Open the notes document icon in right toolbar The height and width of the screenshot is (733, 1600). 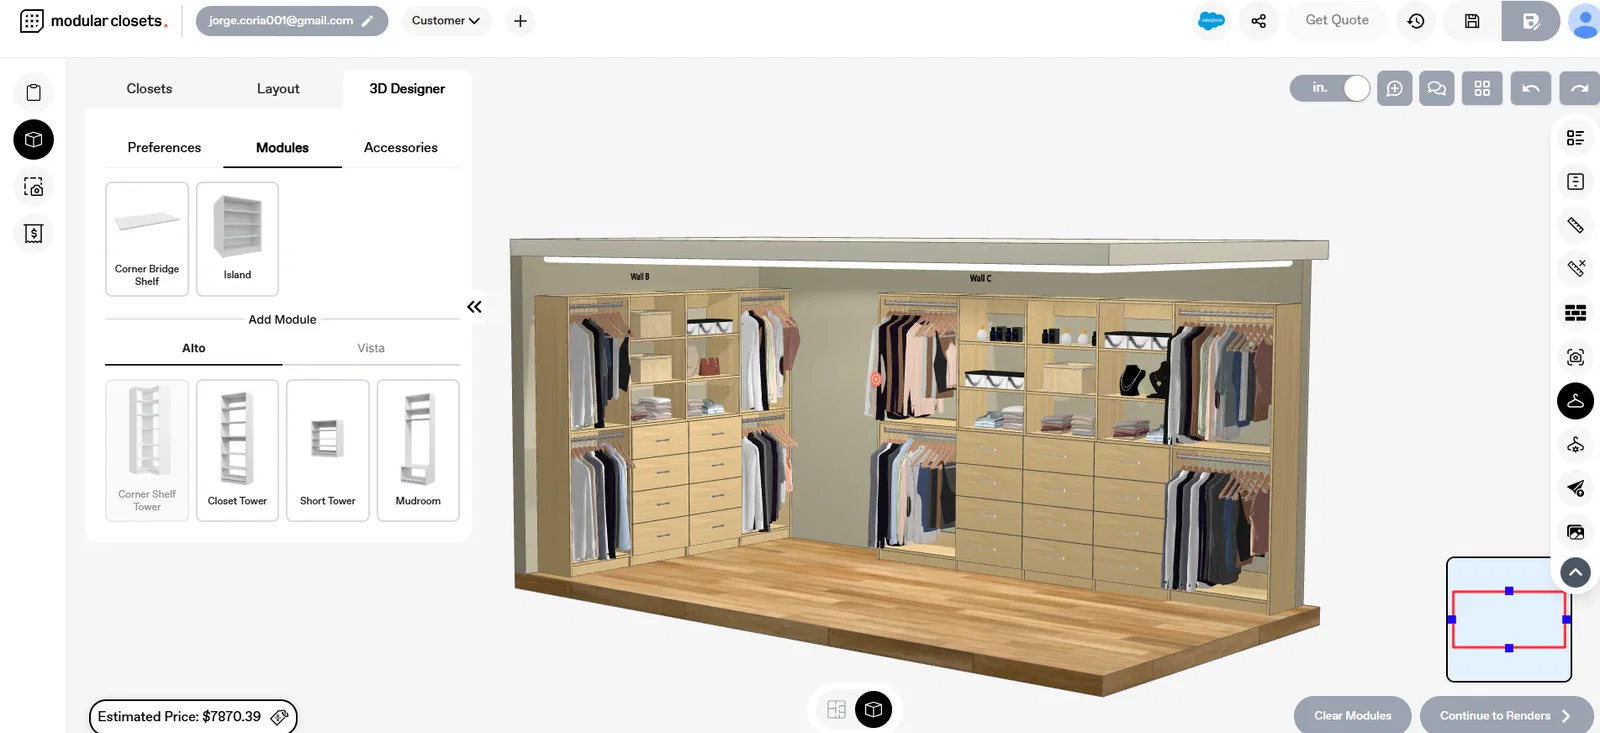pyautogui.click(x=1575, y=182)
